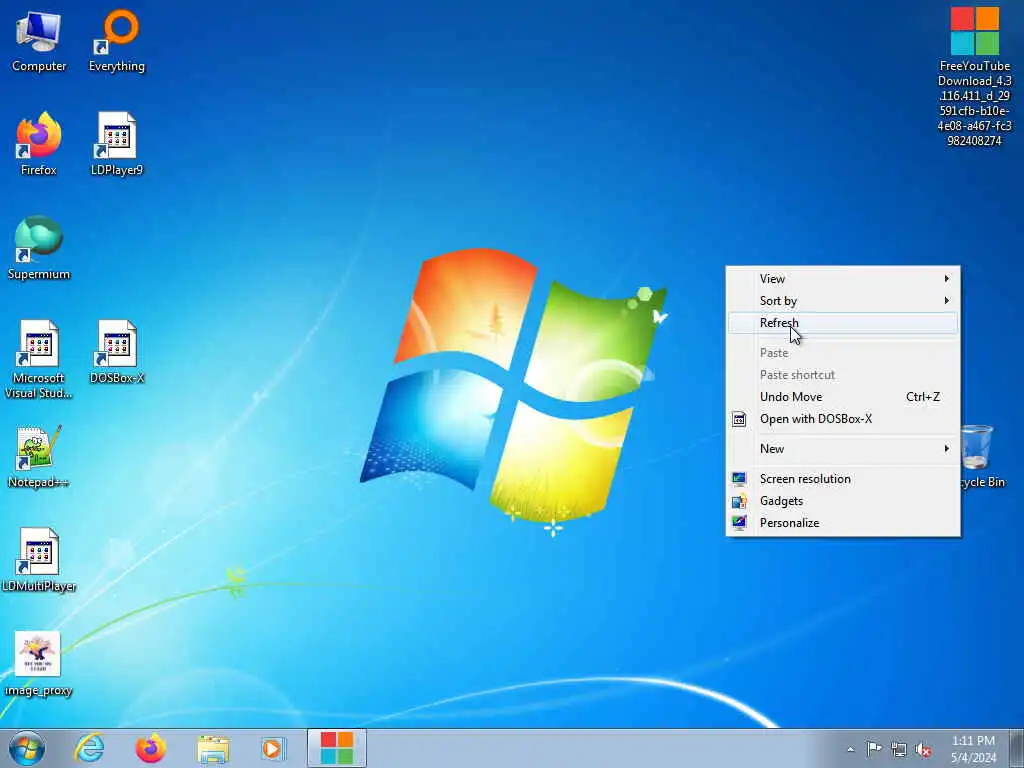Expand the View submenu
1024x768 pixels.
[x=842, y=279]
